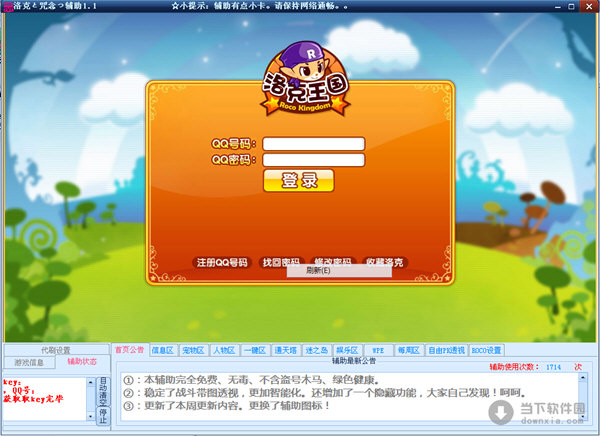Click the 停止 stop button
The image size is (600, 436).
[x=103, y=416]
